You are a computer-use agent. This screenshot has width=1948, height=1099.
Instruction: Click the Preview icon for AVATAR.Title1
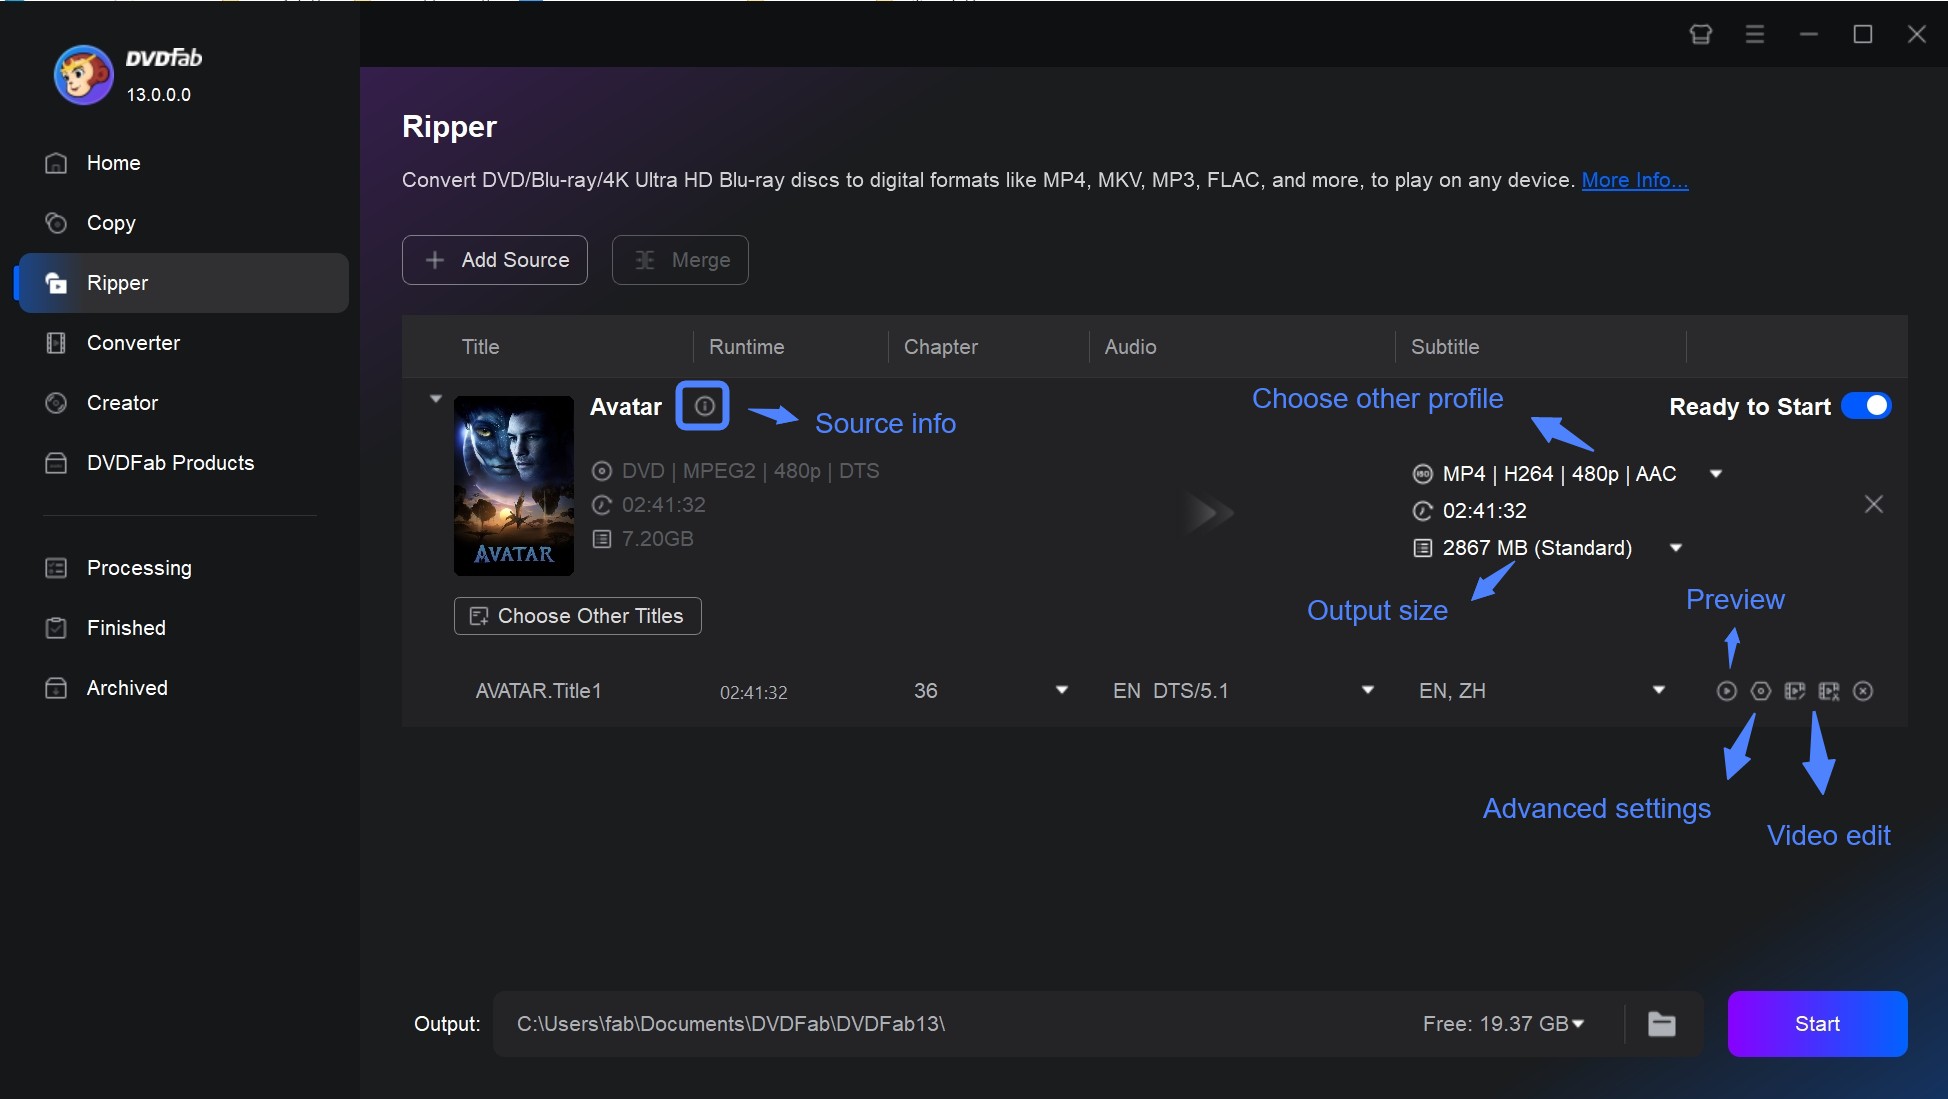(x=1725, y=691)
